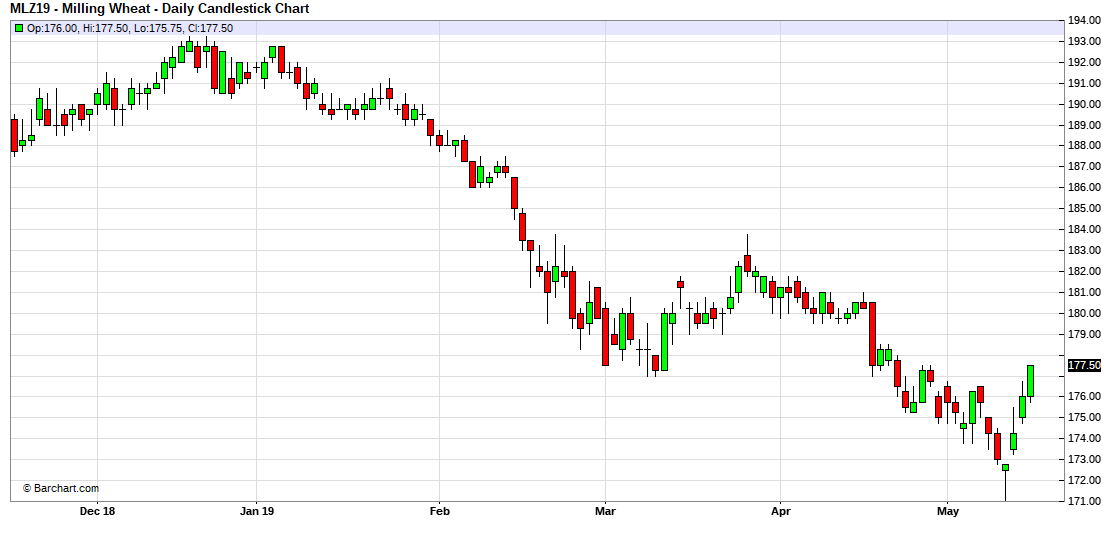Click the "Feb" label on the time axis
Image resolution: width=1106 pixels, height=542 pixels.
click(x=439, y=512)
